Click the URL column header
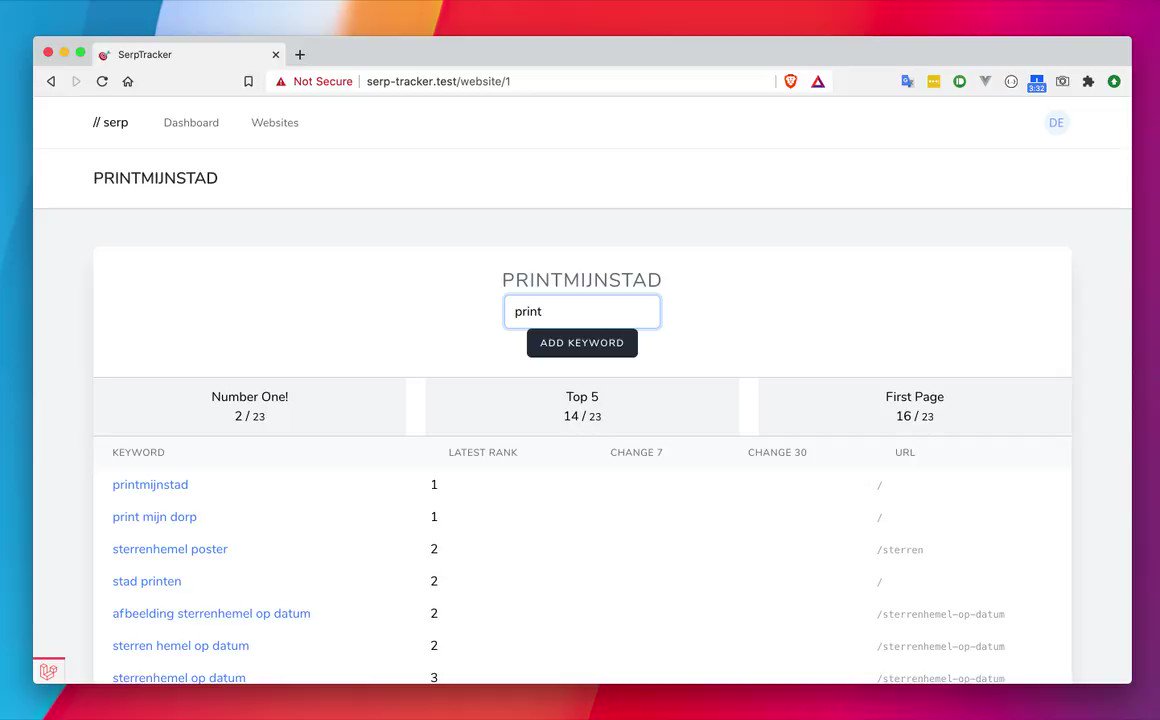 pyautogui.click(x=905, y=452)
